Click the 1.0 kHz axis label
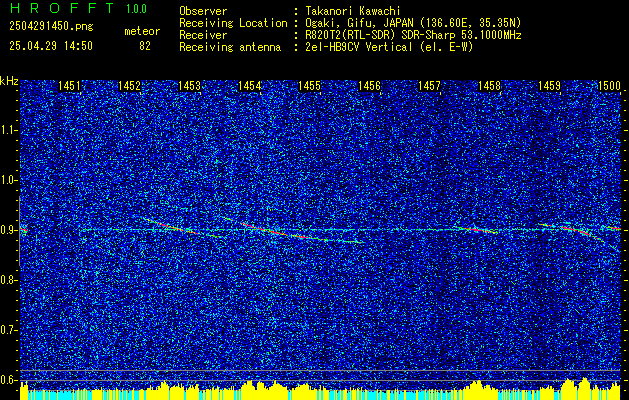629x400 pixels. (8, 180)
